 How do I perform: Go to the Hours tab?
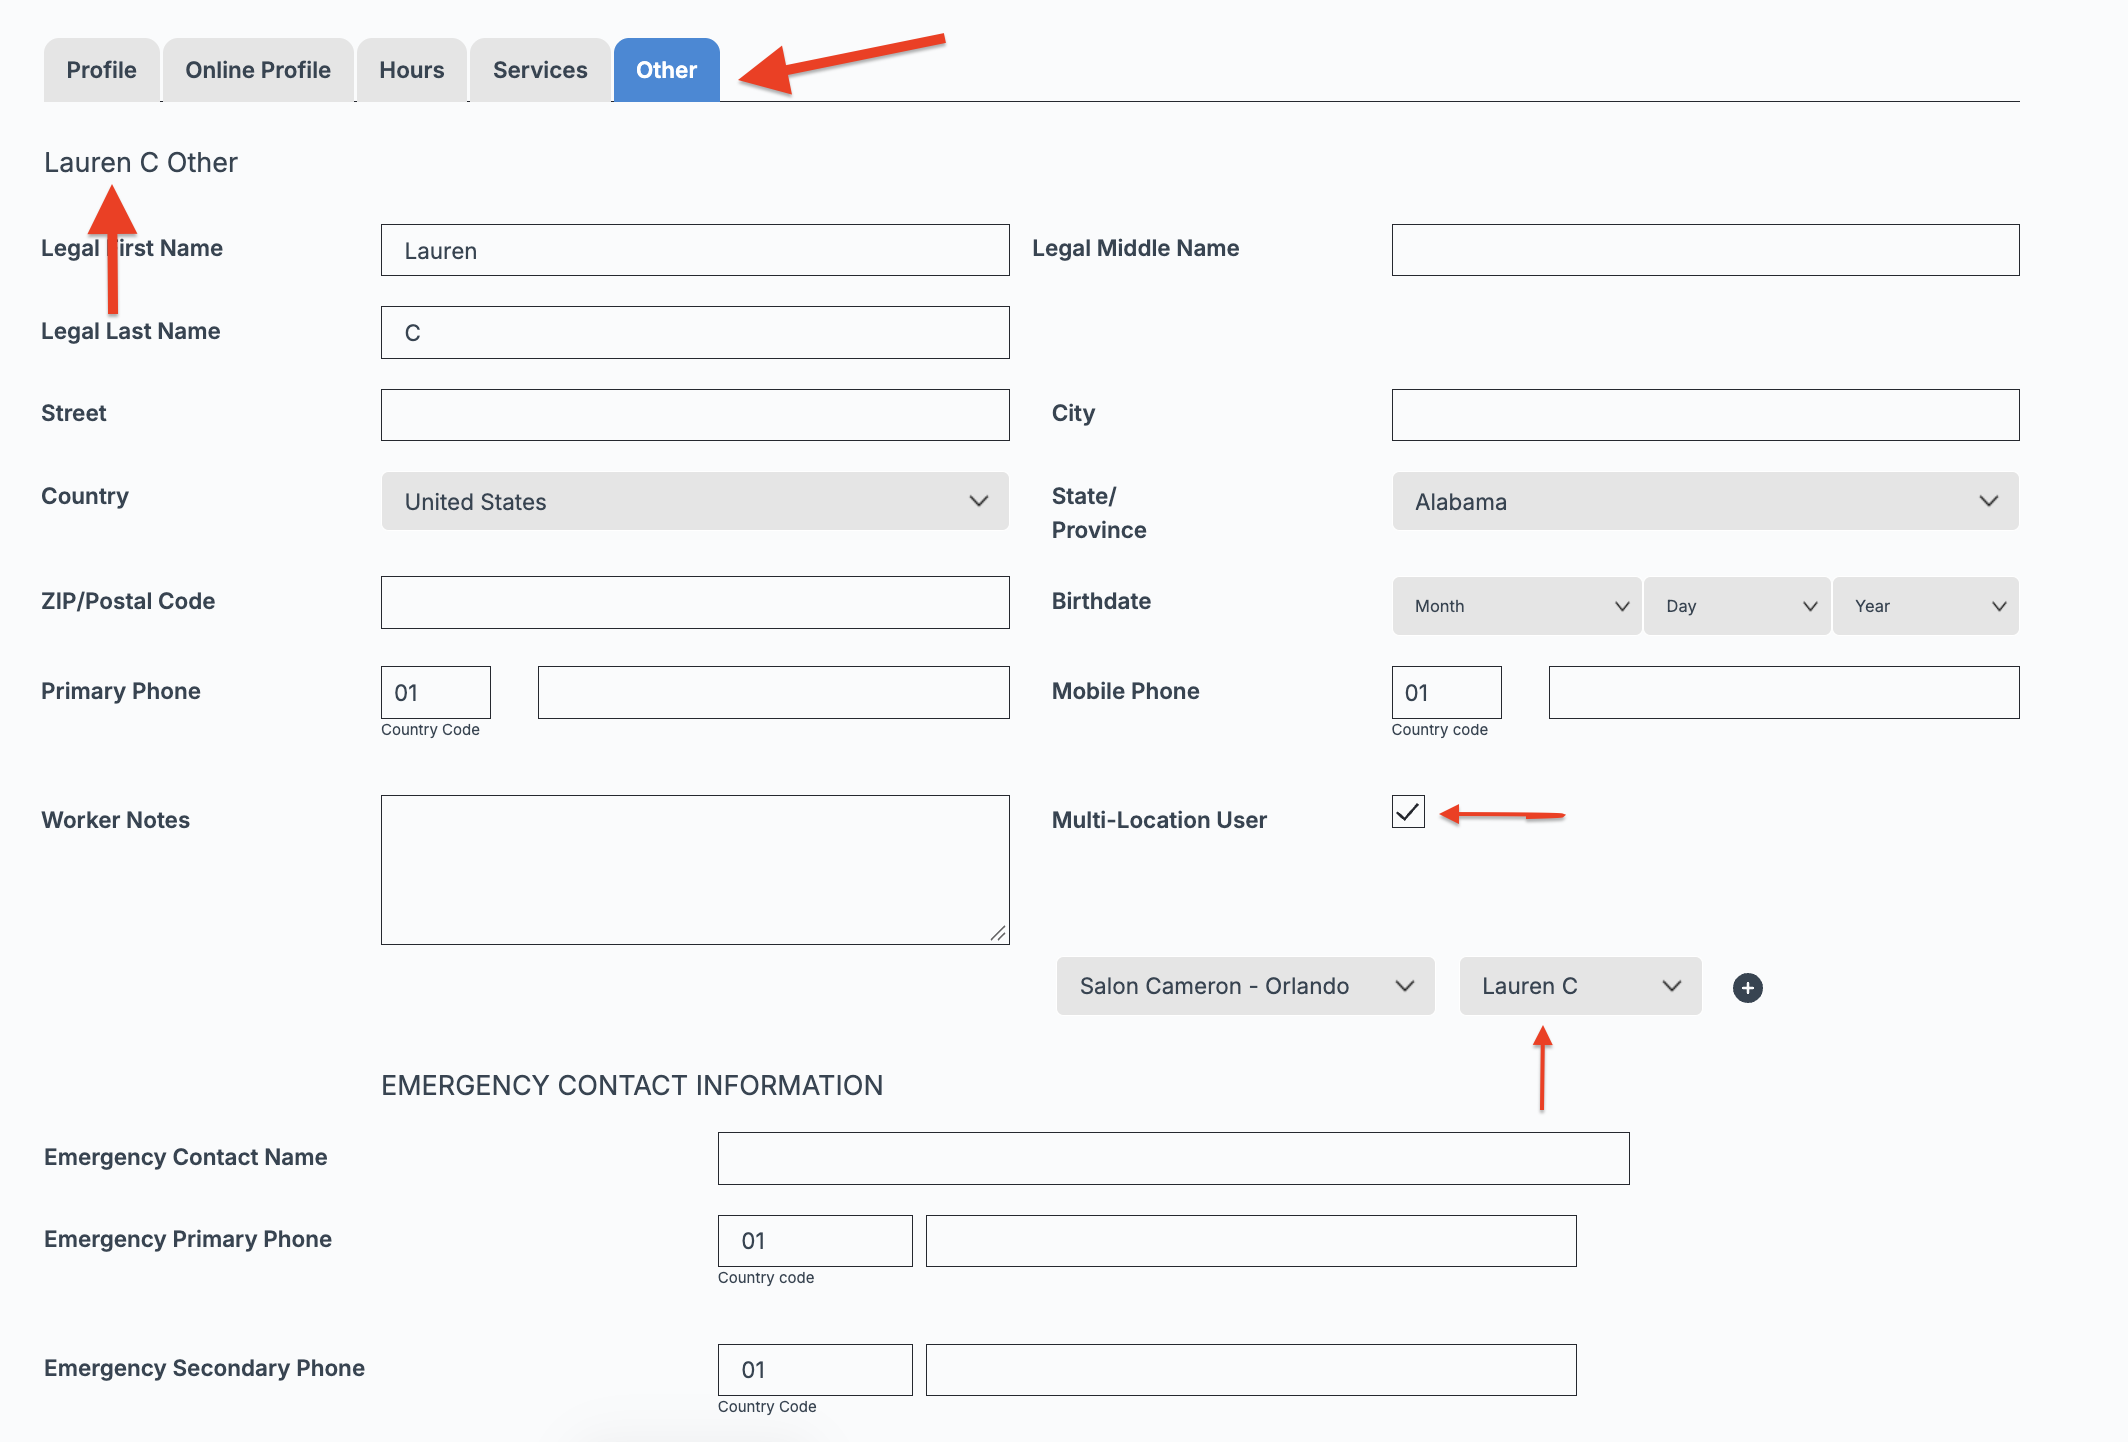pos(412,70)
